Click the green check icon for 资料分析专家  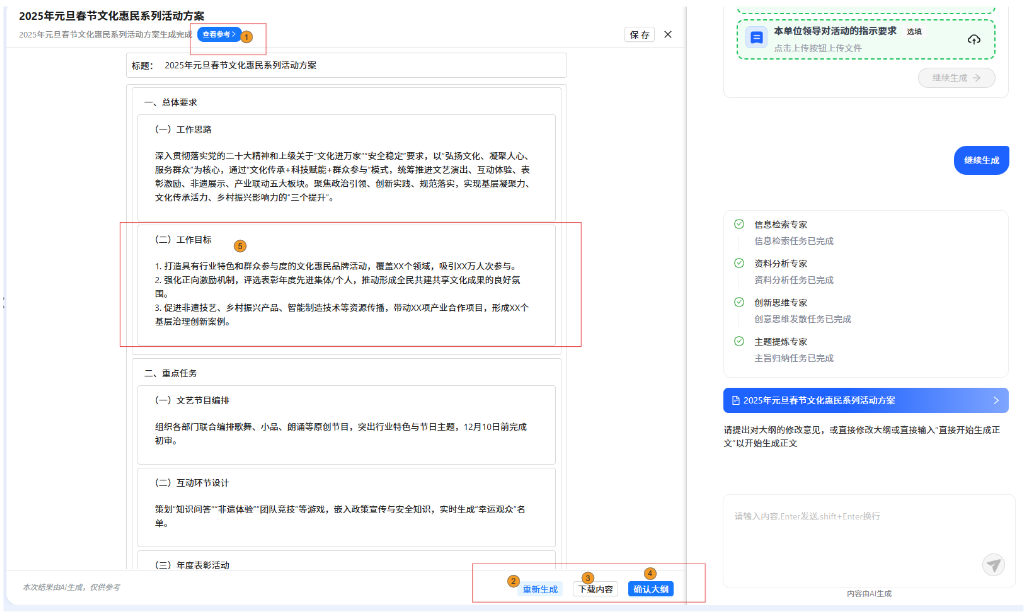coord(739,263)
